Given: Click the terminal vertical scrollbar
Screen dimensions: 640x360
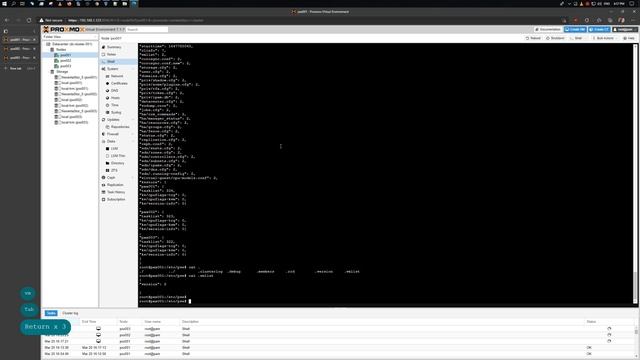Looking at the screenshot, I should [635, 174].
